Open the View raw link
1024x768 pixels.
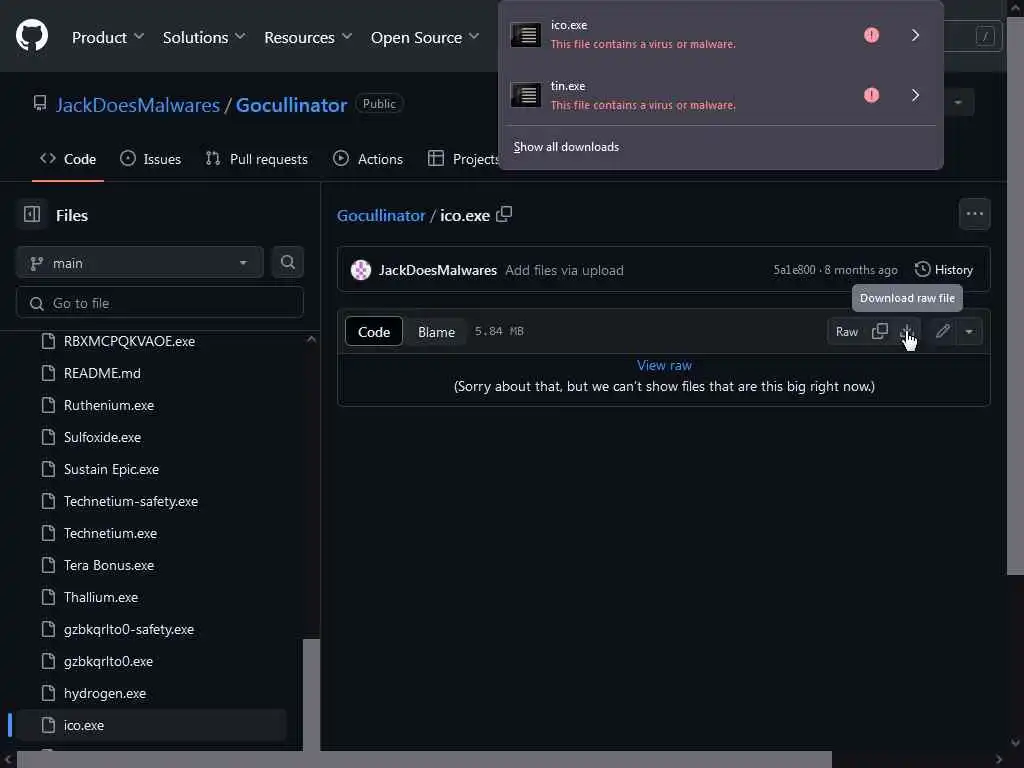pyautogui.click(x=664, y=365)
